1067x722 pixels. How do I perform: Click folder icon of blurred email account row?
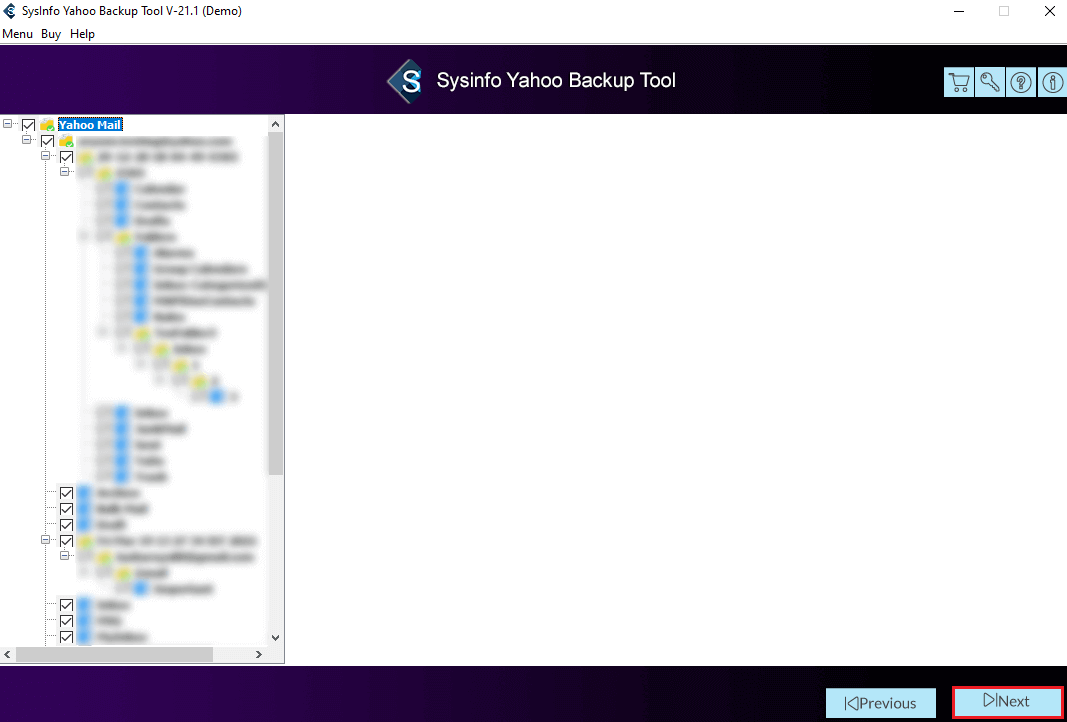[66, 141]
